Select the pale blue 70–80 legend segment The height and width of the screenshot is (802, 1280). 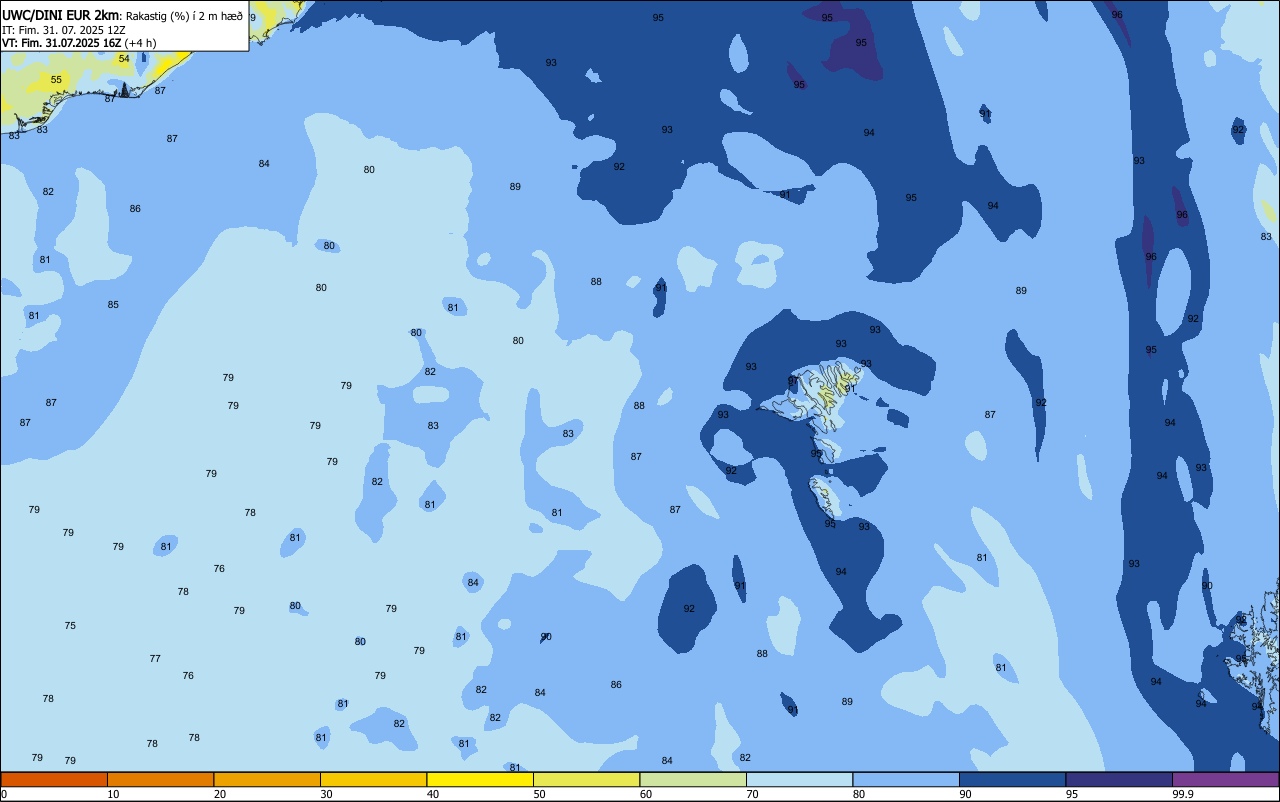point(799,779)
